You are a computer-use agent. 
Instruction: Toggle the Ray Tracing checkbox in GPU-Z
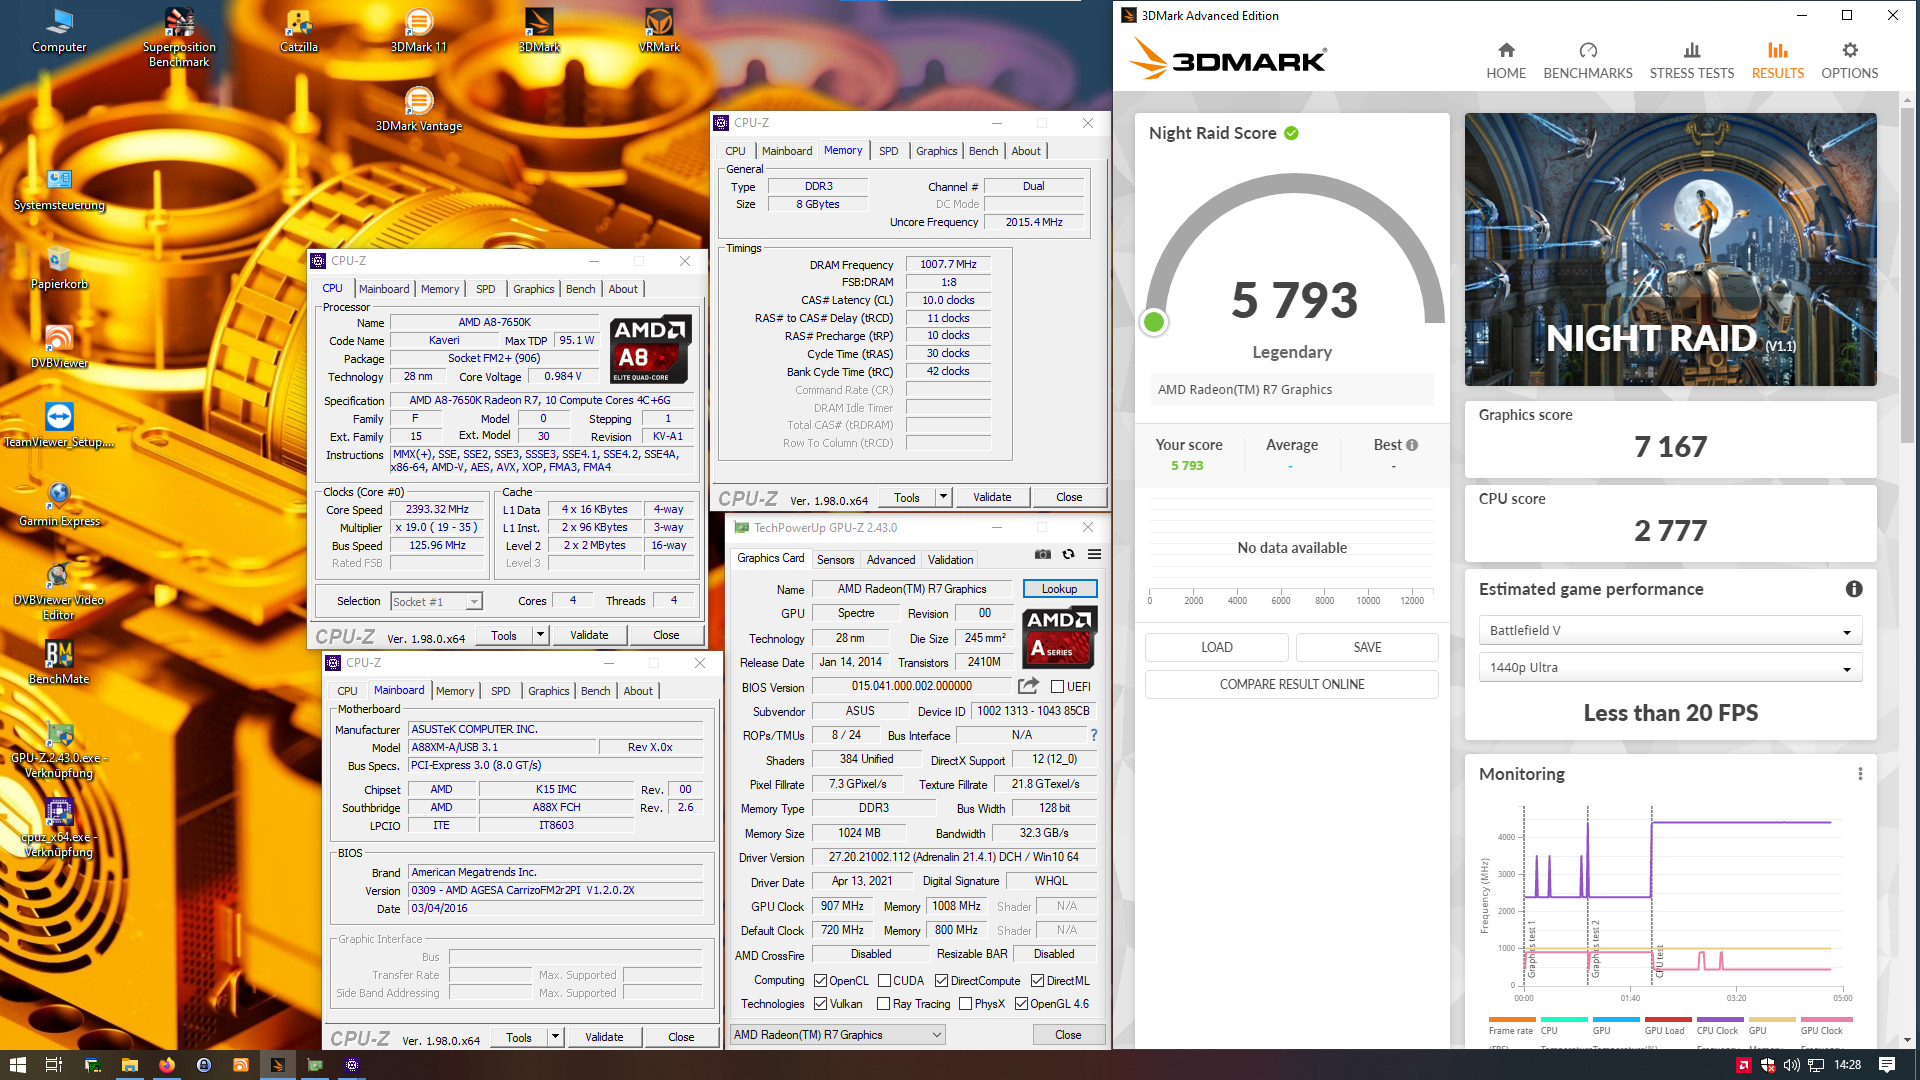[883, 1004]
